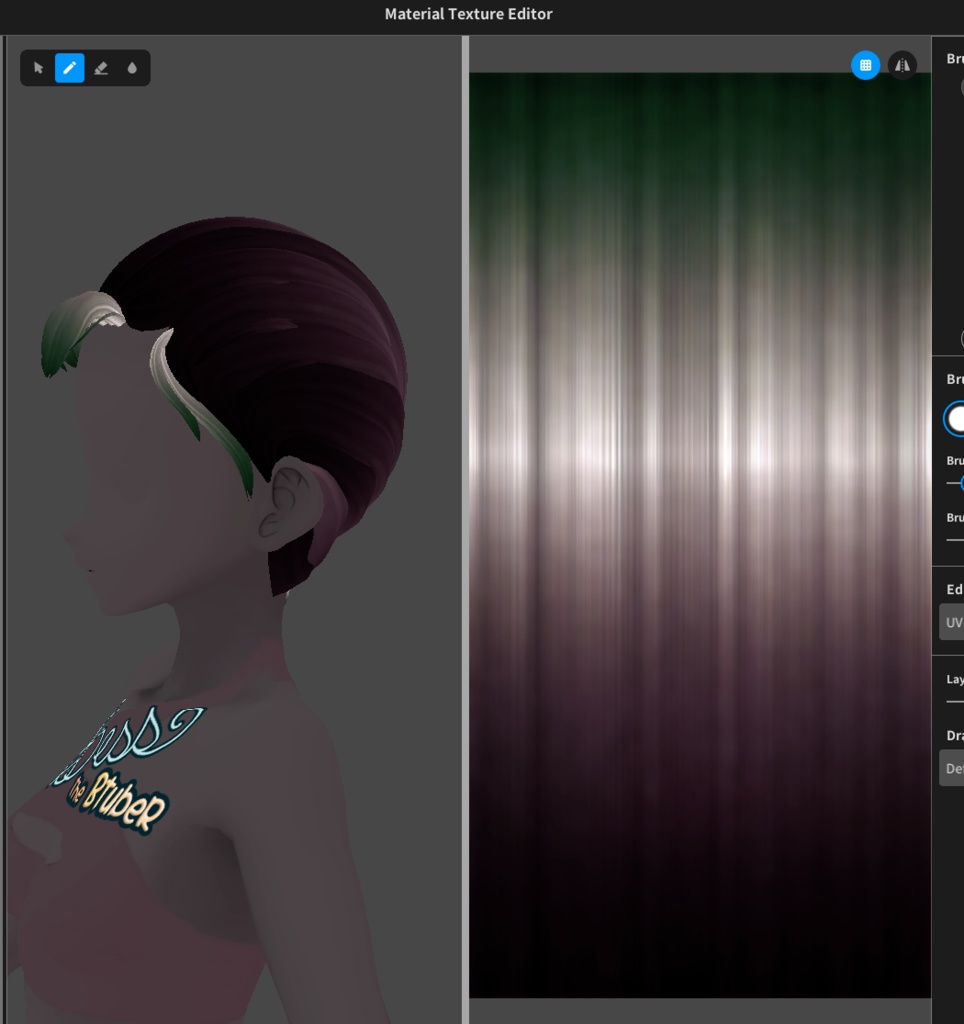The width and height of the screenshot is (964, 1024).
Task: Collapse the Brush settings section header
Action: click(952, 380)
